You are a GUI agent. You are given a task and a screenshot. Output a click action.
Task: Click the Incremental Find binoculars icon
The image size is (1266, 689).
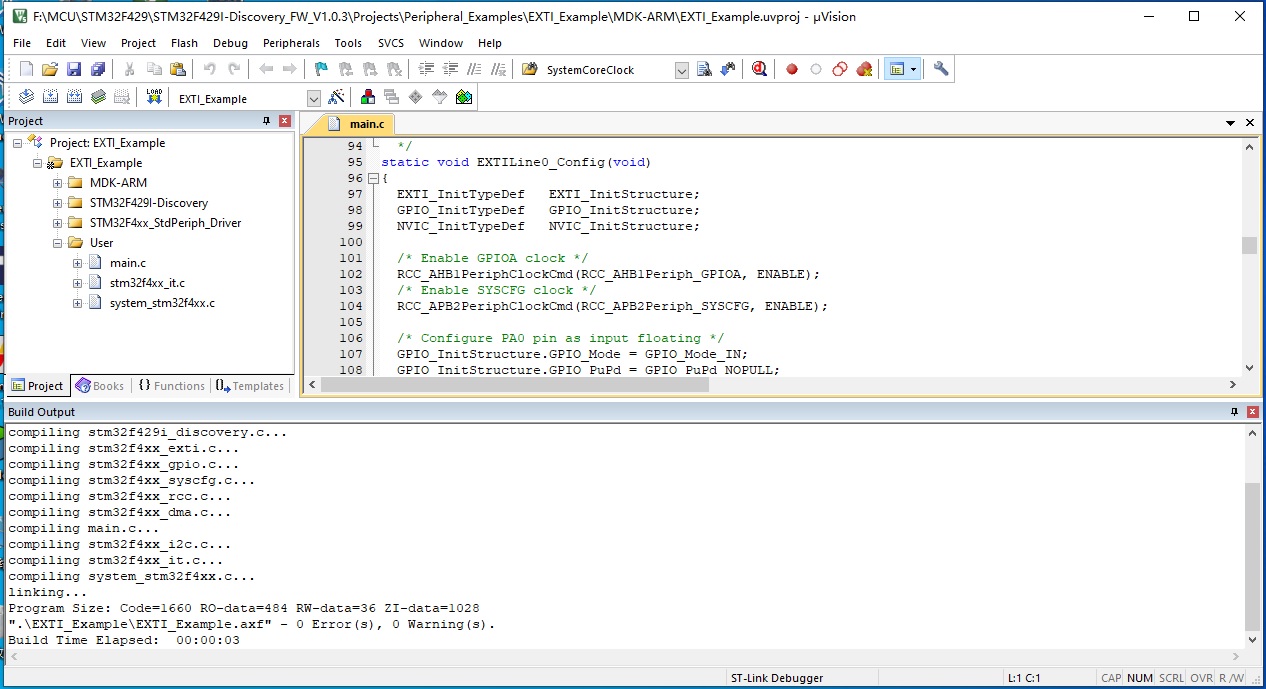[x=727, y=69]
